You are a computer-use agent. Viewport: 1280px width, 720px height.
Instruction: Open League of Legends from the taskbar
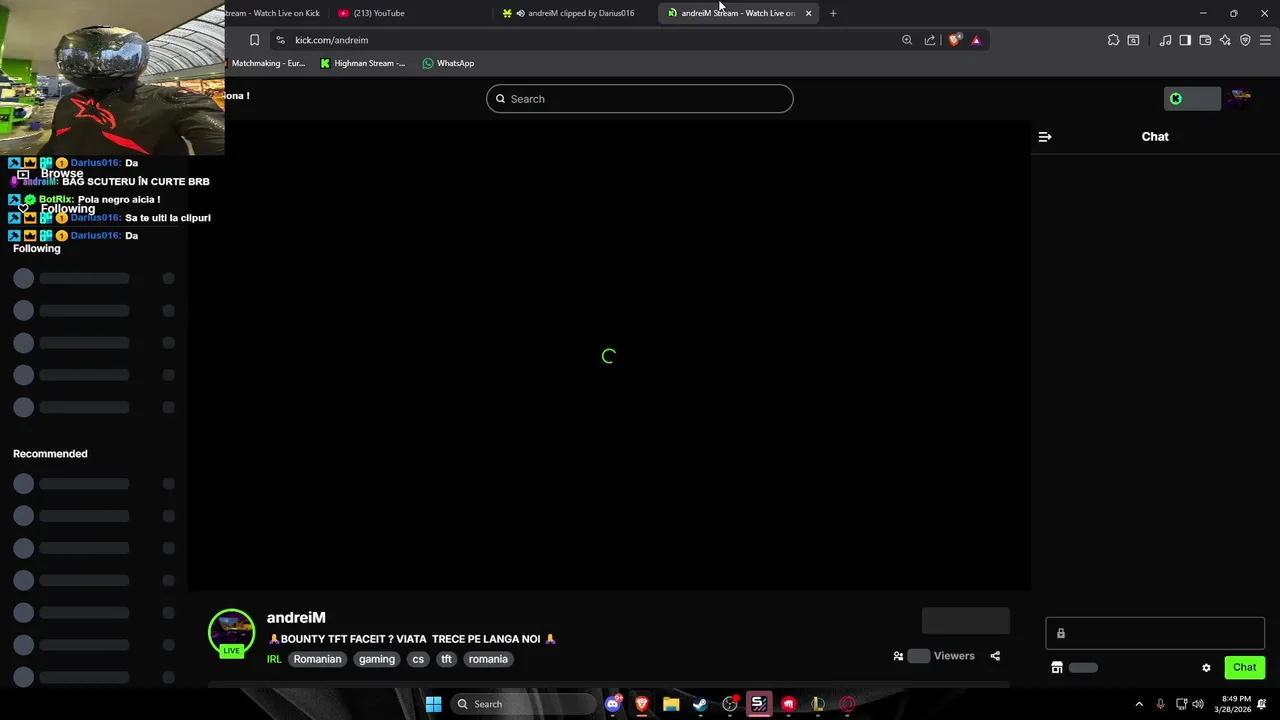point(818,704)
